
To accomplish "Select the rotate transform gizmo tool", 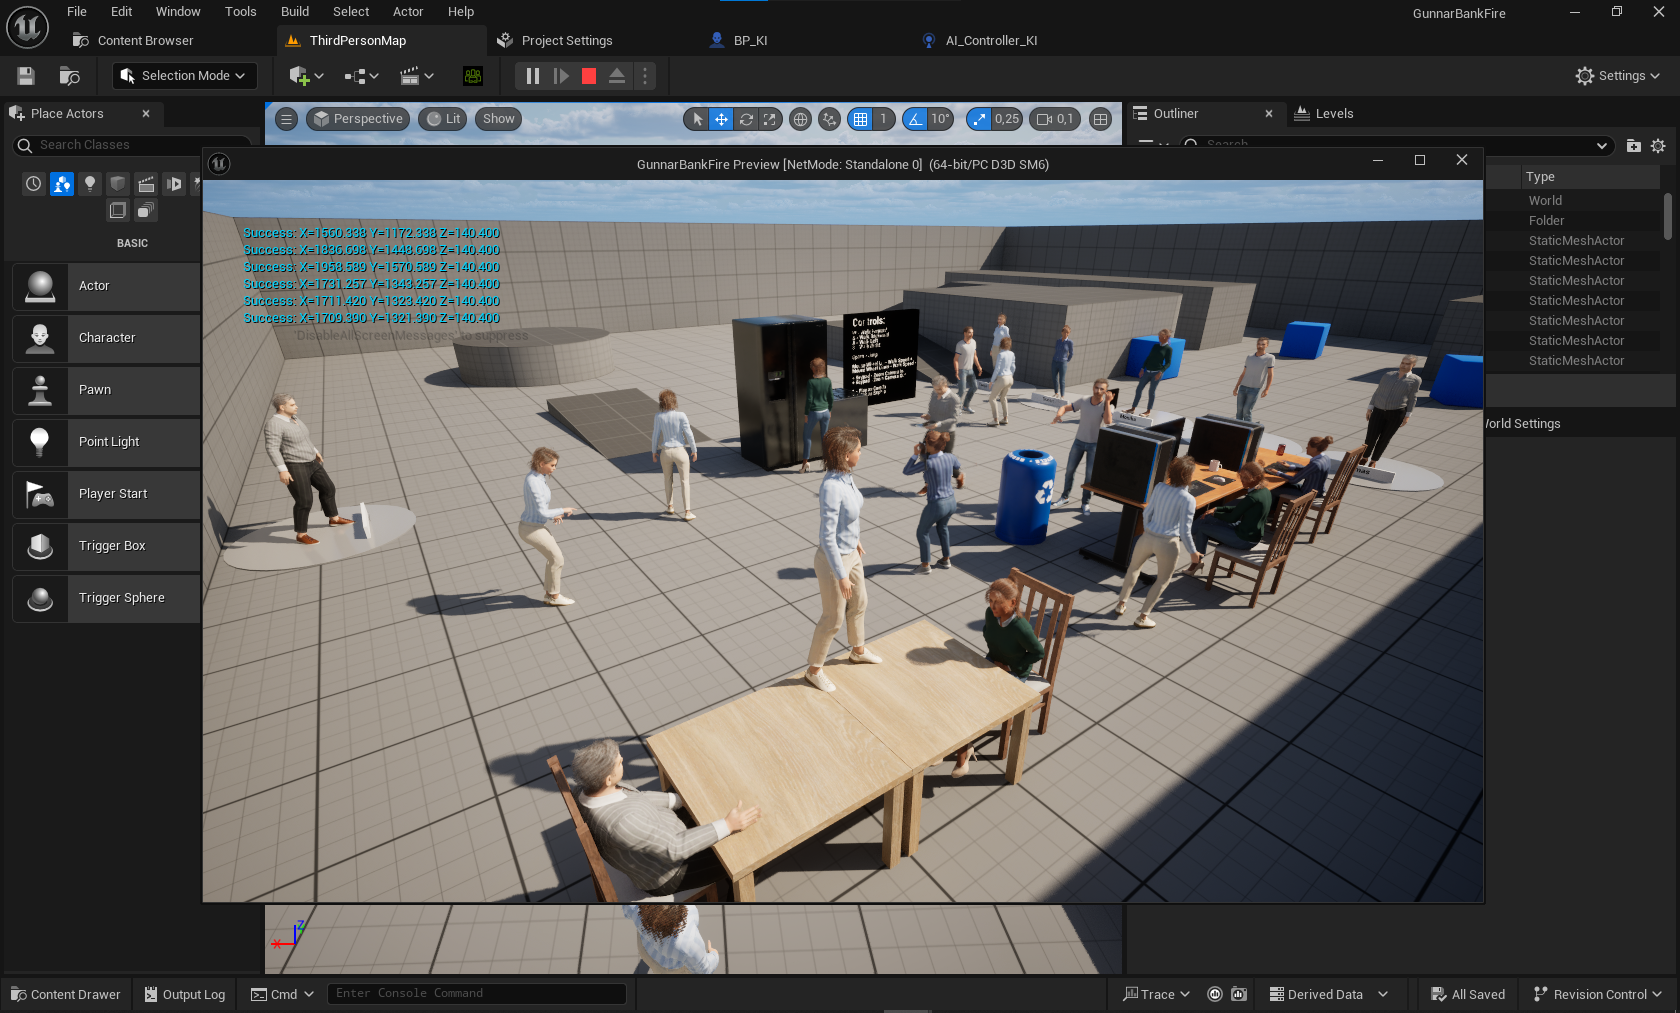I will [x=746, y=119].
